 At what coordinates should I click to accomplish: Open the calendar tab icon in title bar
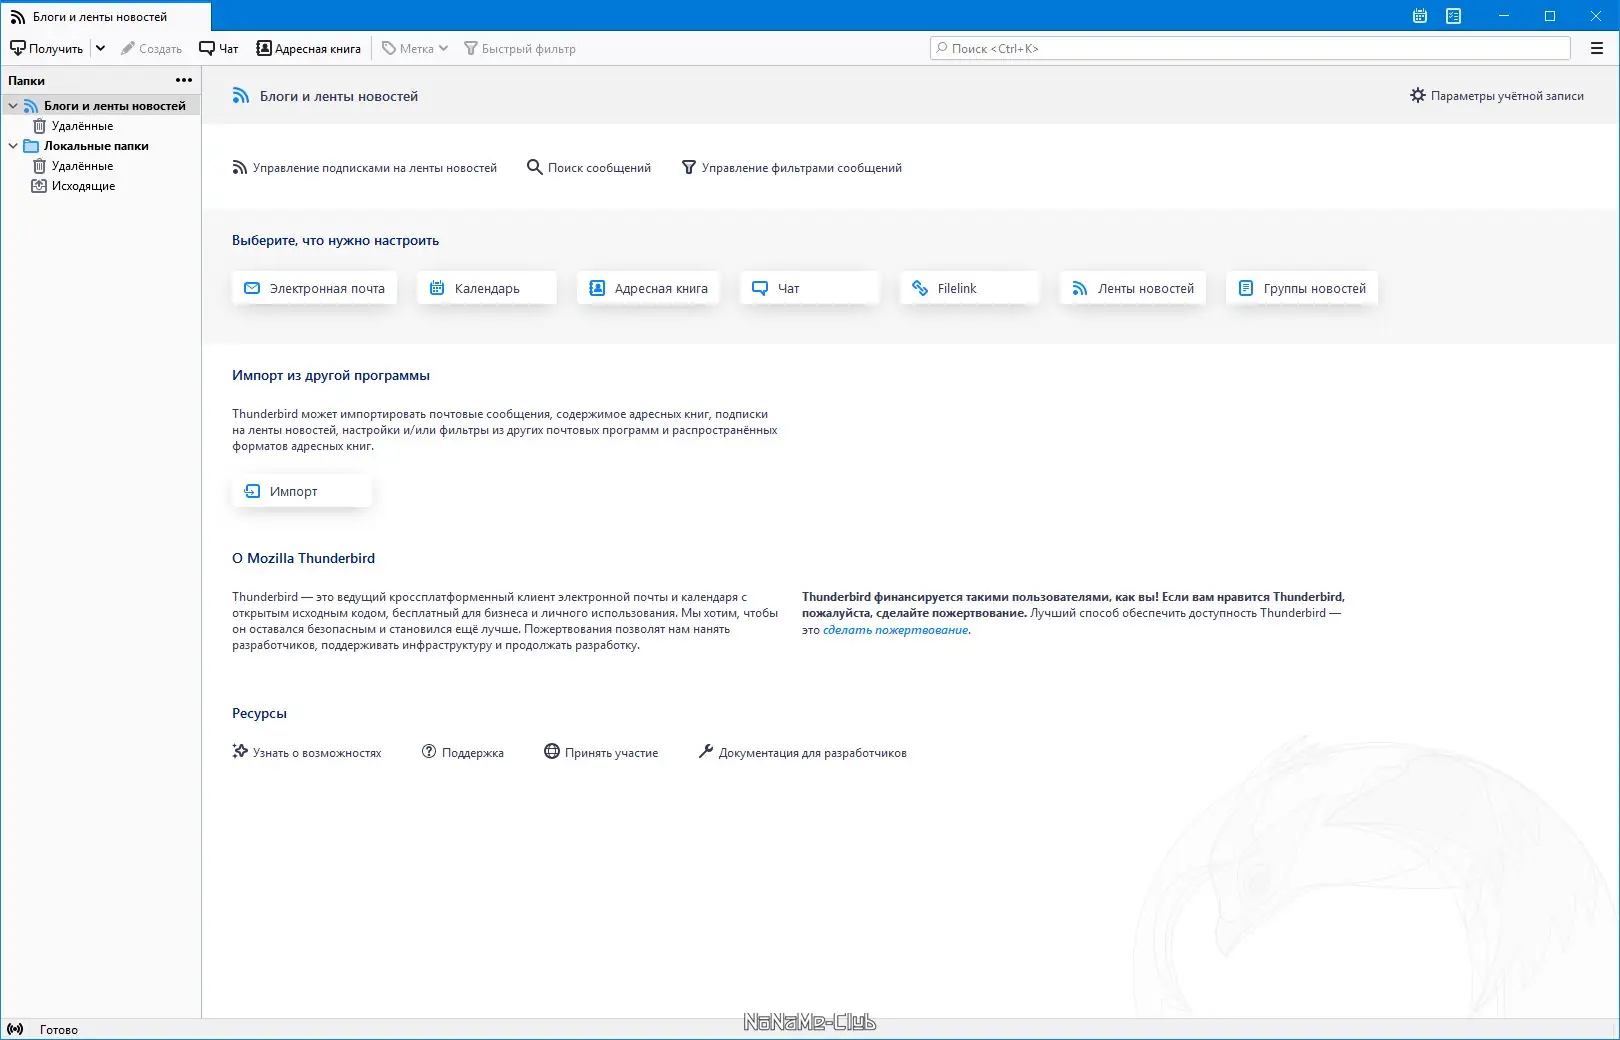tap(1420, 16)
